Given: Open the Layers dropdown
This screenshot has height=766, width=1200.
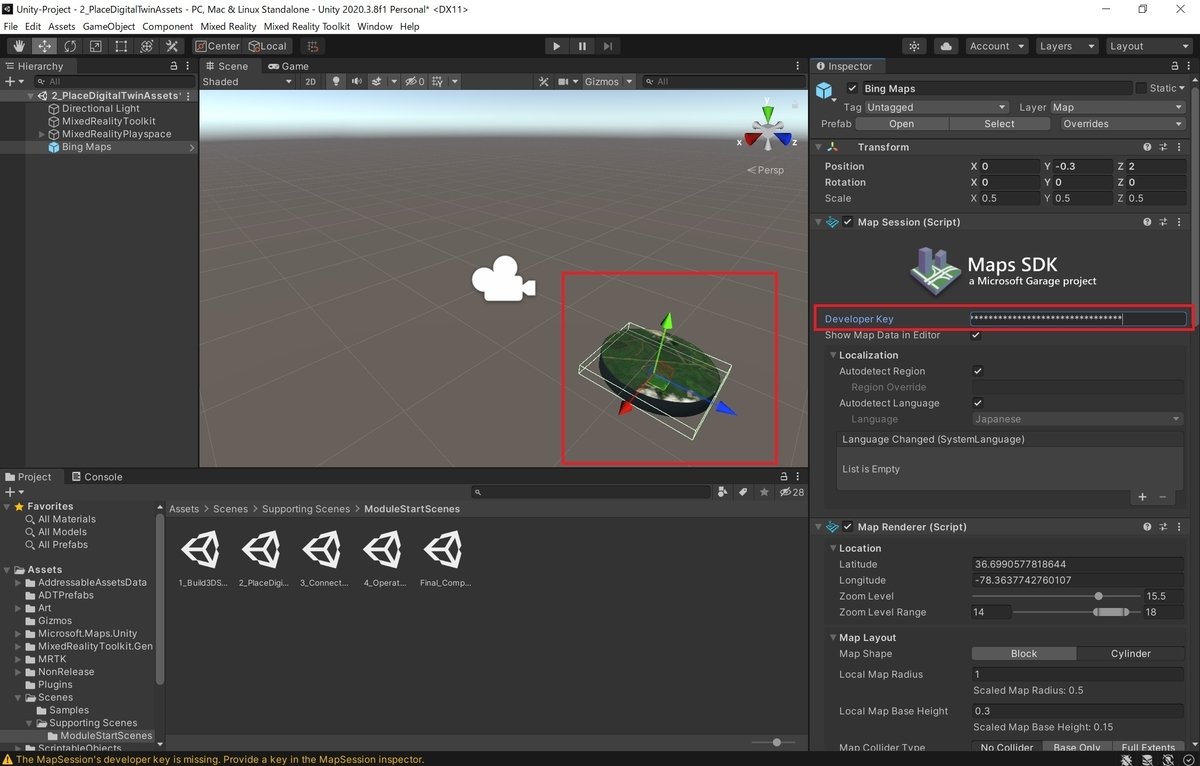Looking at the screenshot, I should (1065, 46).
